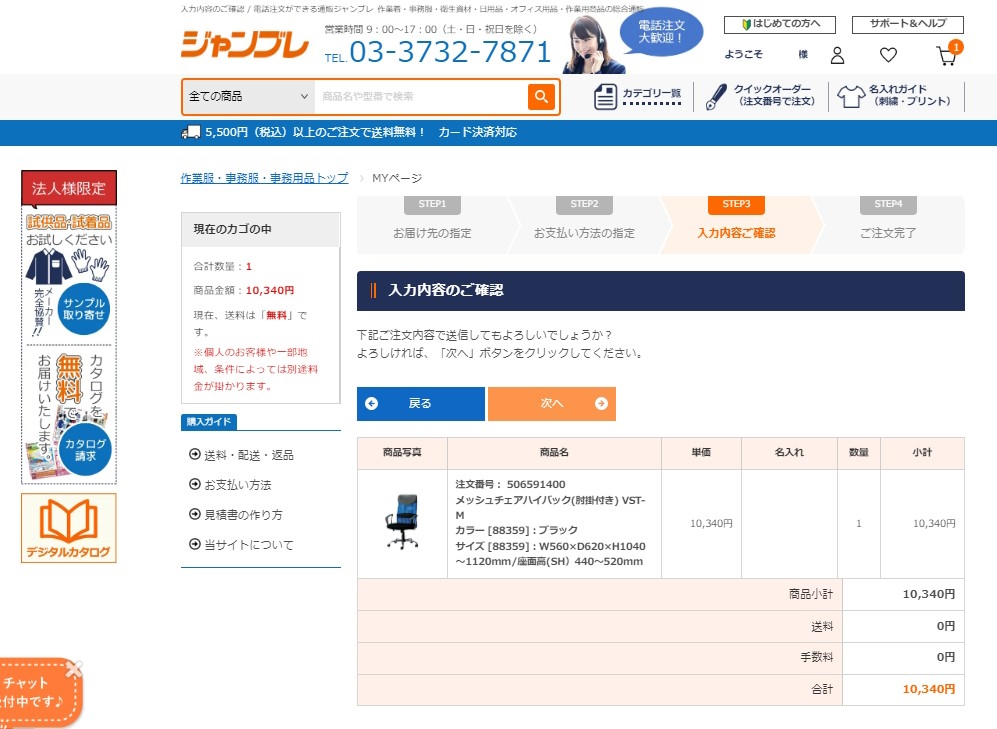The width and height of the screenshot is (997, 729).
Task: Open カテゴリ一覧 category list
Action: 638,97
